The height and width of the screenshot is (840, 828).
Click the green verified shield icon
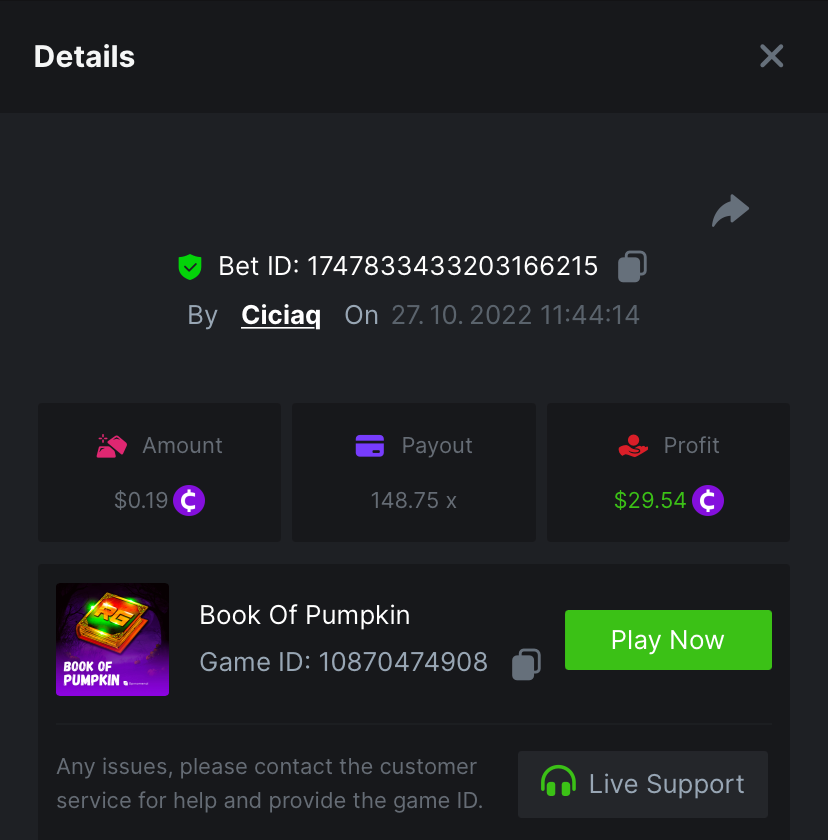(190, 267)
